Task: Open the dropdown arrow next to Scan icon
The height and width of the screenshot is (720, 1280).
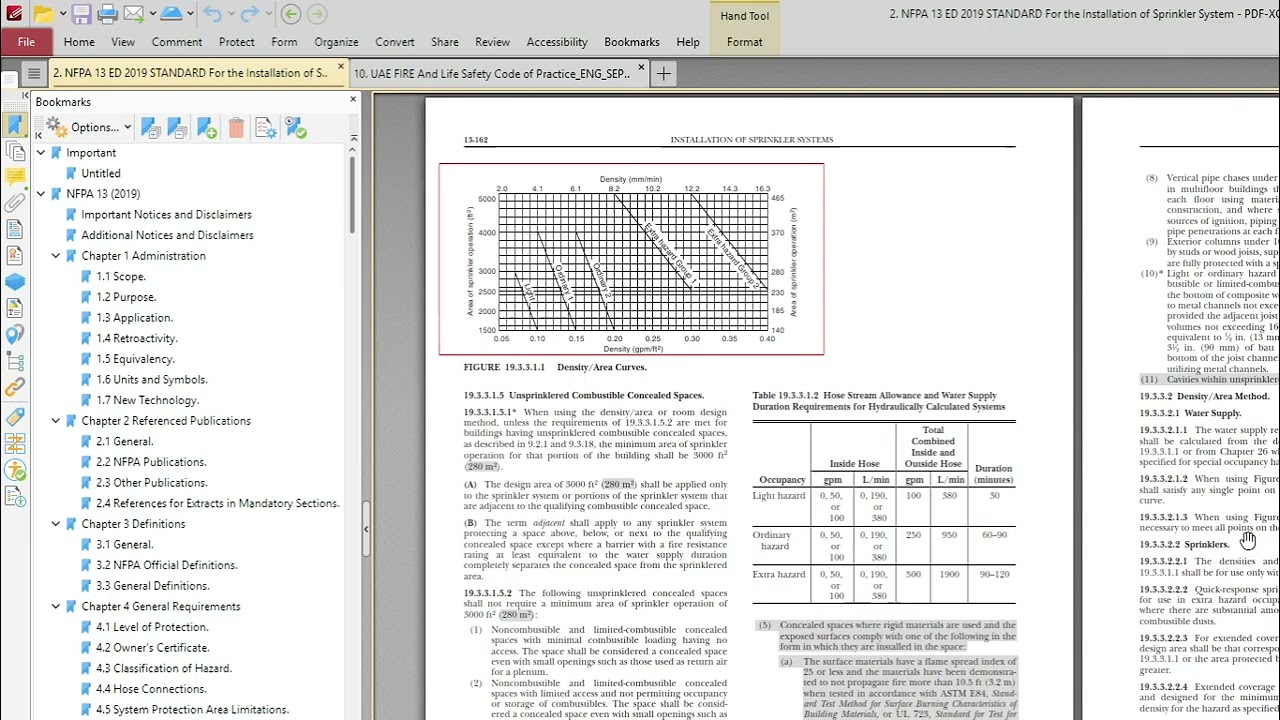Action: (189, 14)
